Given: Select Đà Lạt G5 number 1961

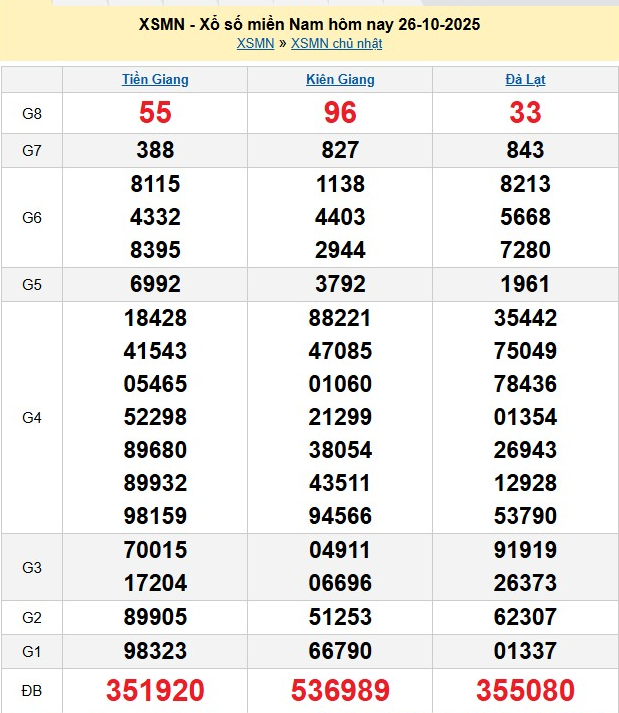Looking at the screenshot, I should click(525, 284).
